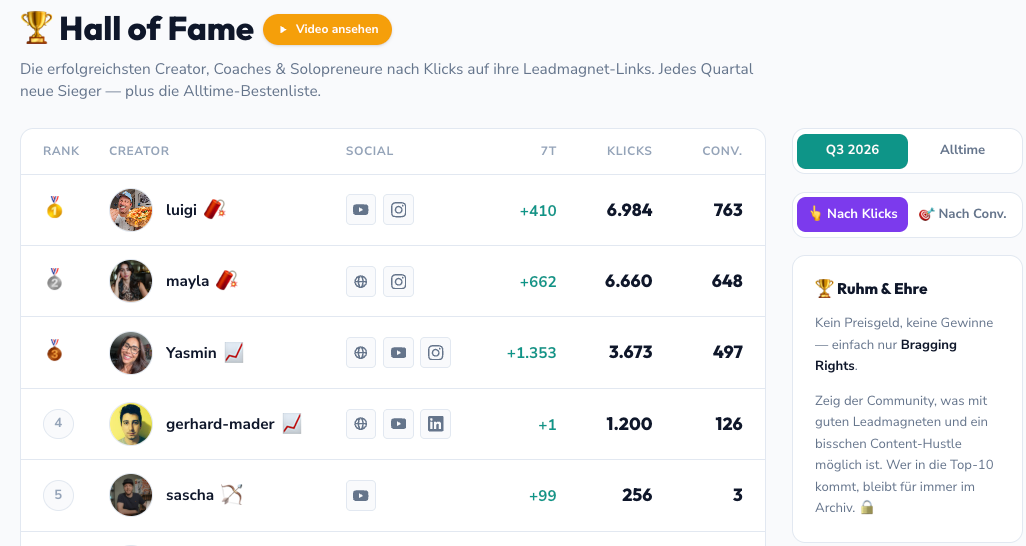Viewport: 1026px width, 546px height.
Task: Open gerhard-mader's website globe icon
Action: tap(361, 424)
